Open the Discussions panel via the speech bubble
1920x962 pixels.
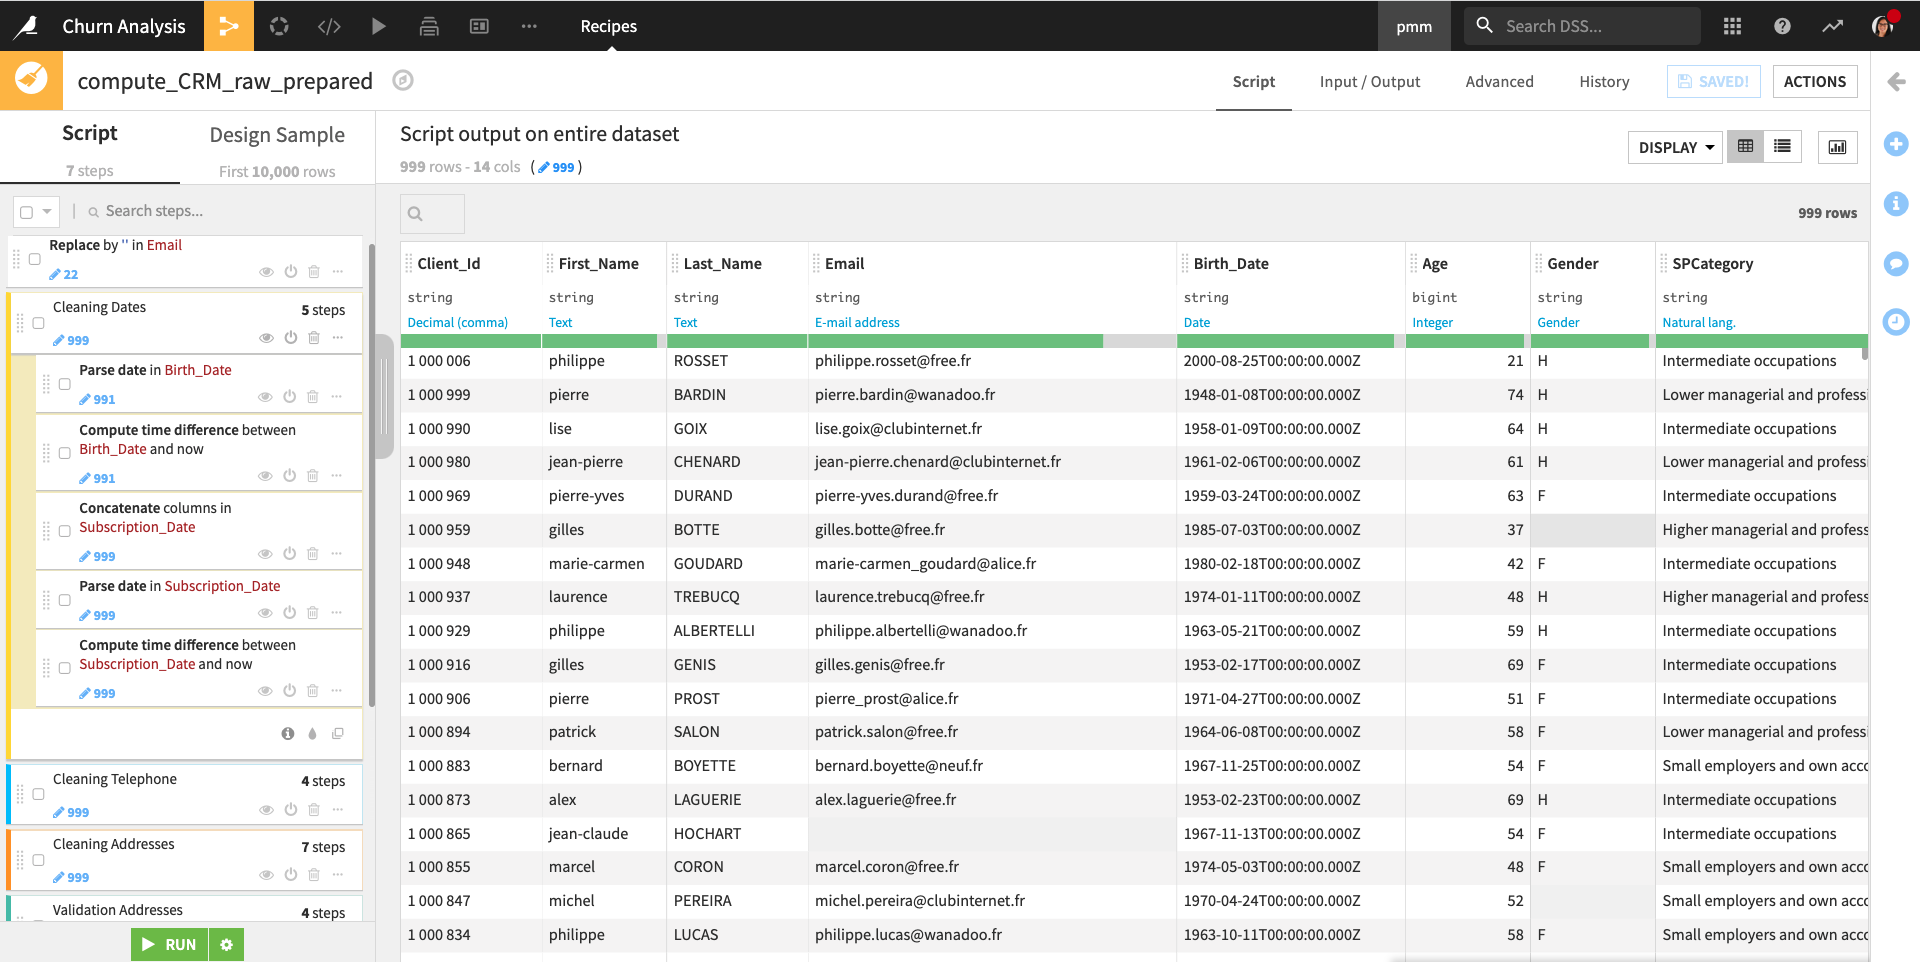click(1897, 264)
